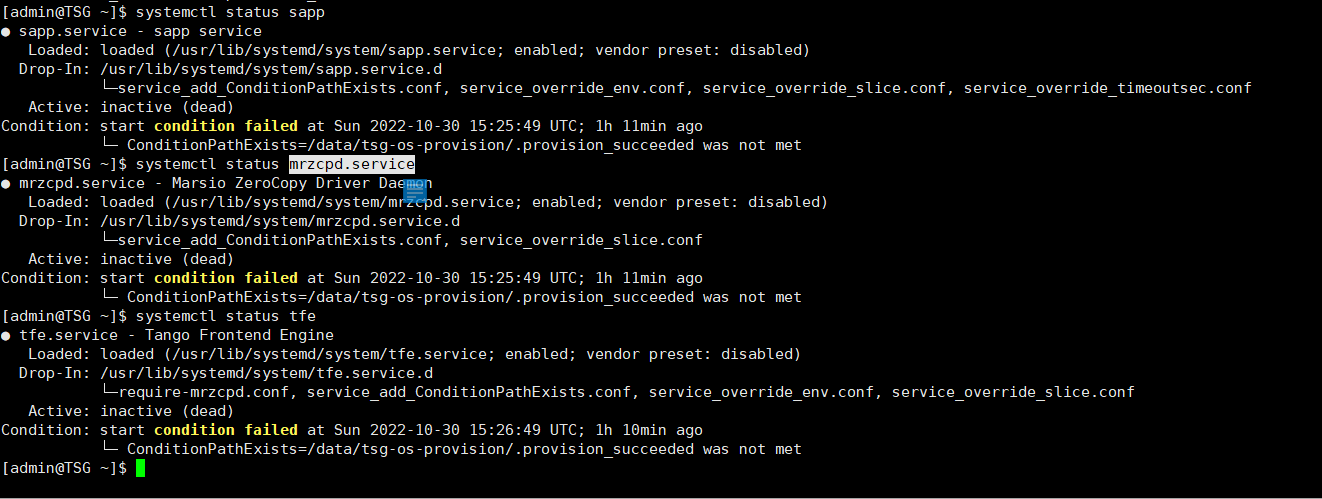1322x499 pixels.
Task: Click "inactive (dead)" under tfe service
Action: coord(166,411)
